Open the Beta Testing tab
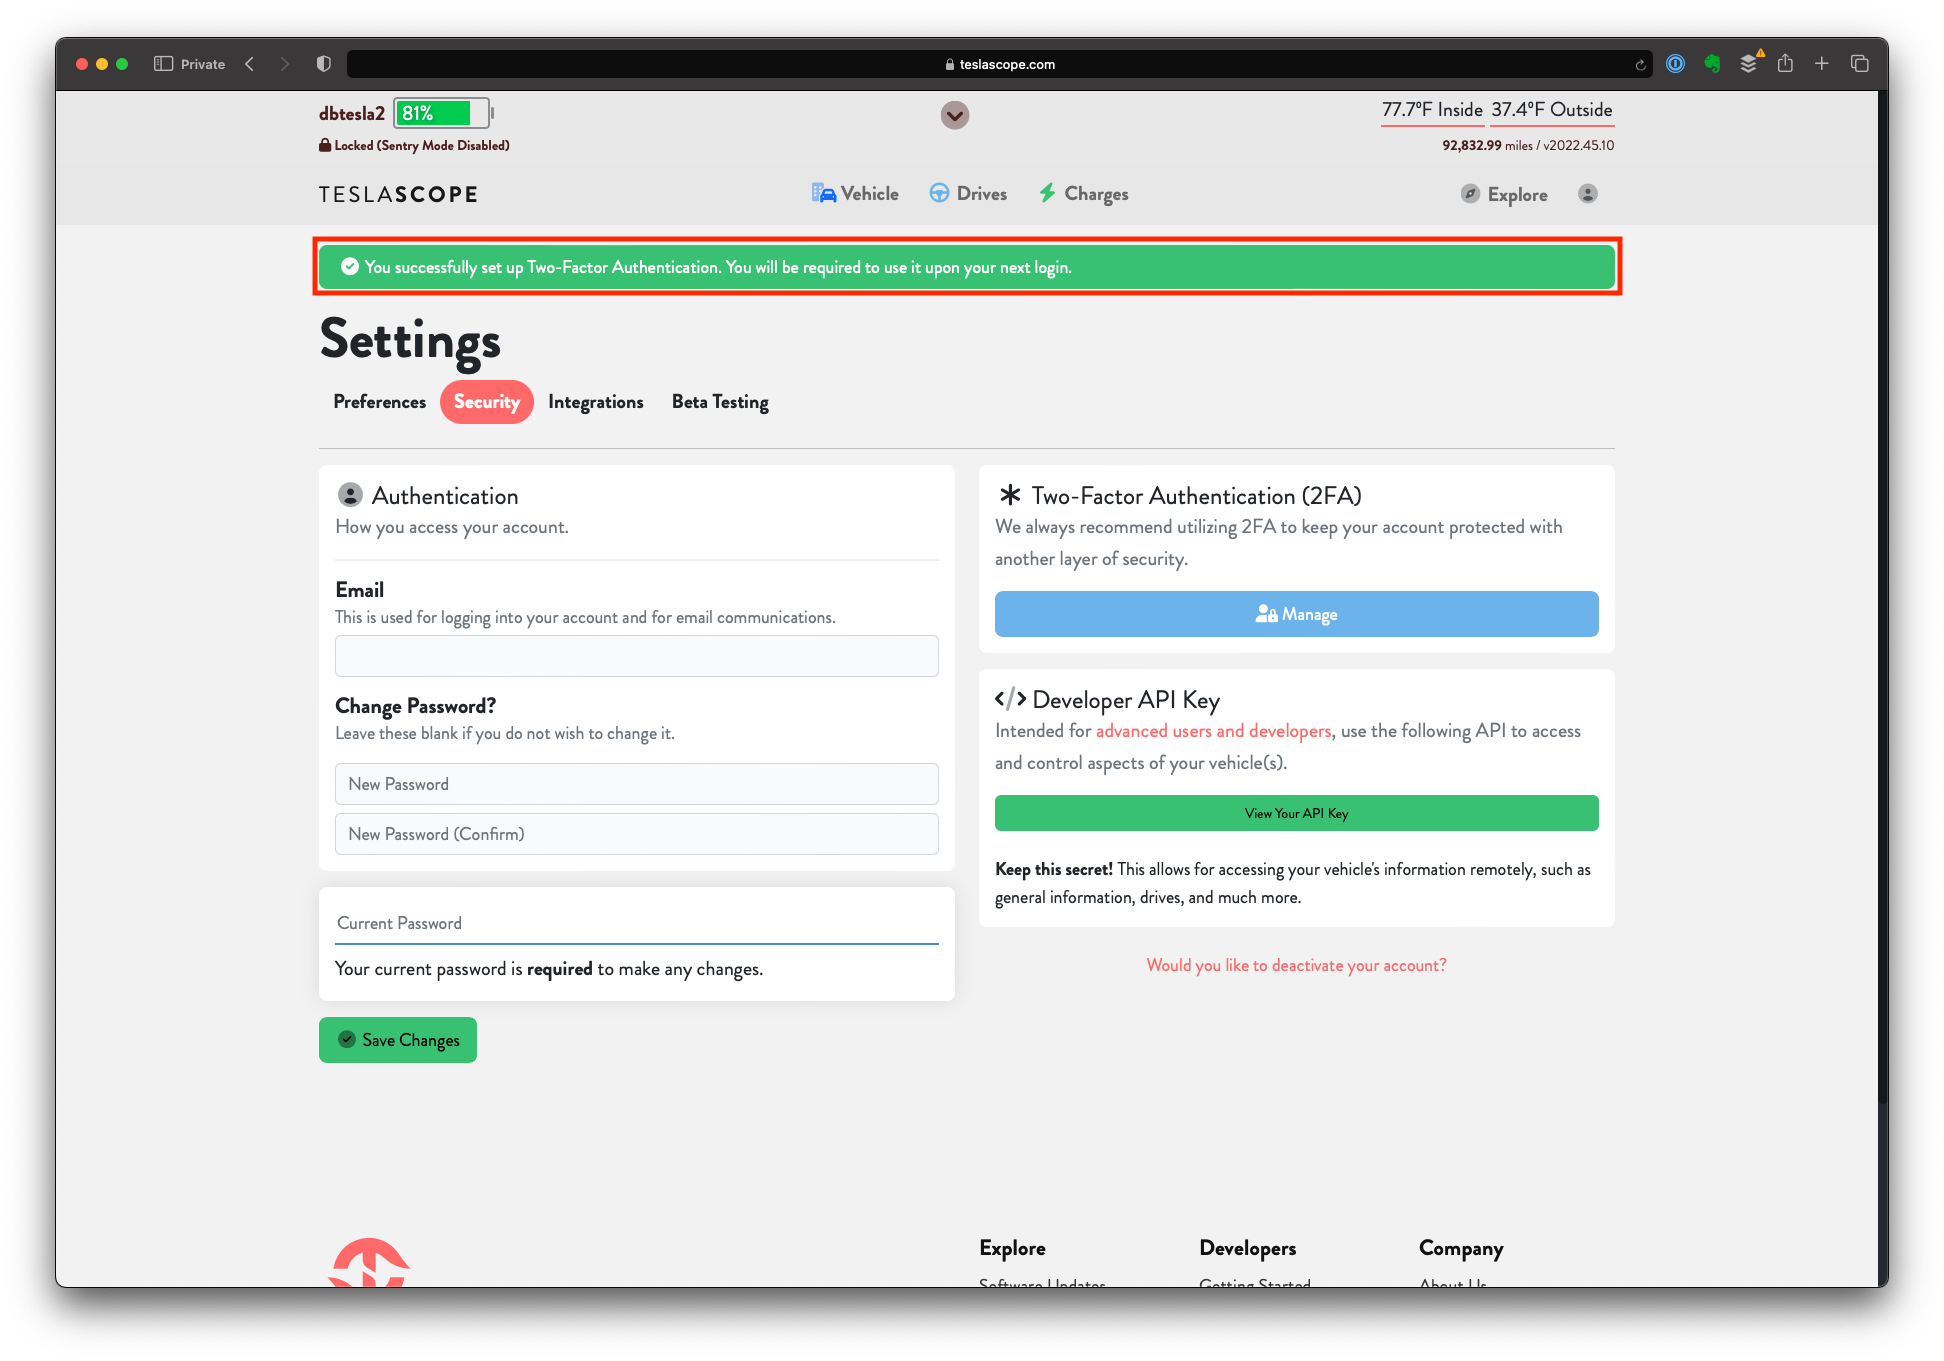The height and width of the screenshot is (1361, 1944). pyautogui.click(x=720, y=402)
